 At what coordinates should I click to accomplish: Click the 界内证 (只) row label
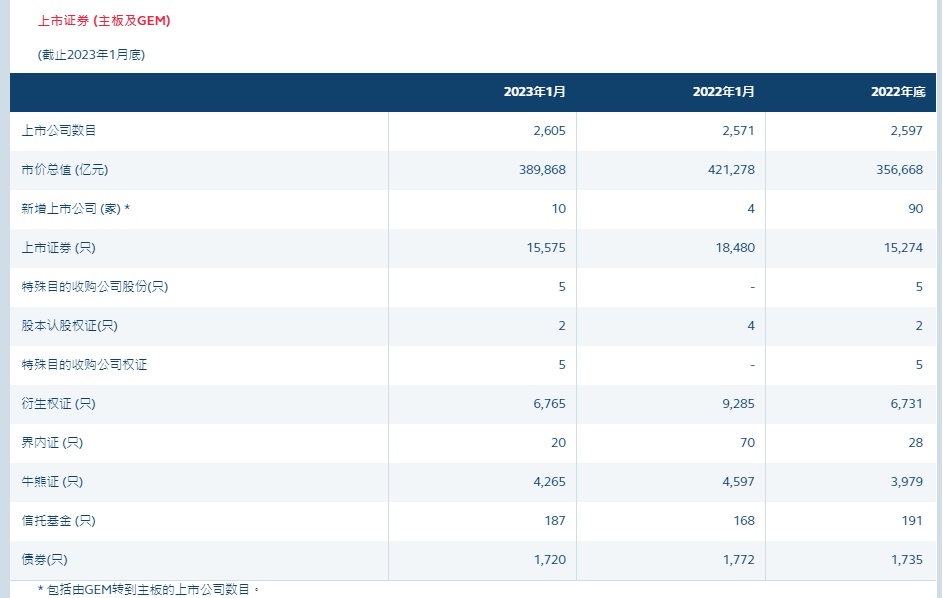click(x=52, y=443)
